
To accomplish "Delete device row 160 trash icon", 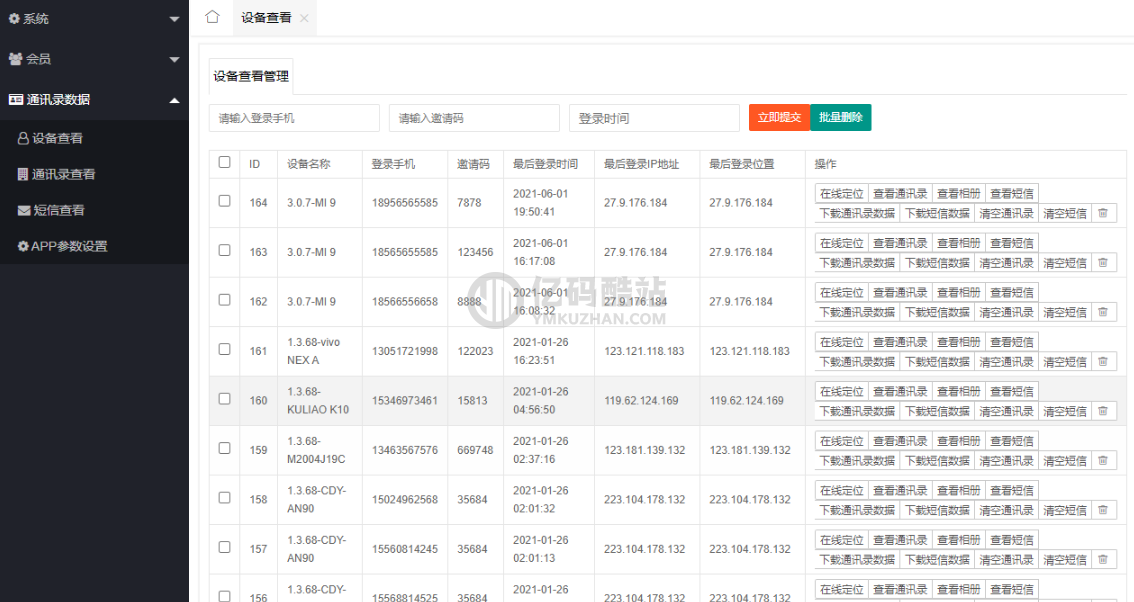I will tap(1103, 411).
